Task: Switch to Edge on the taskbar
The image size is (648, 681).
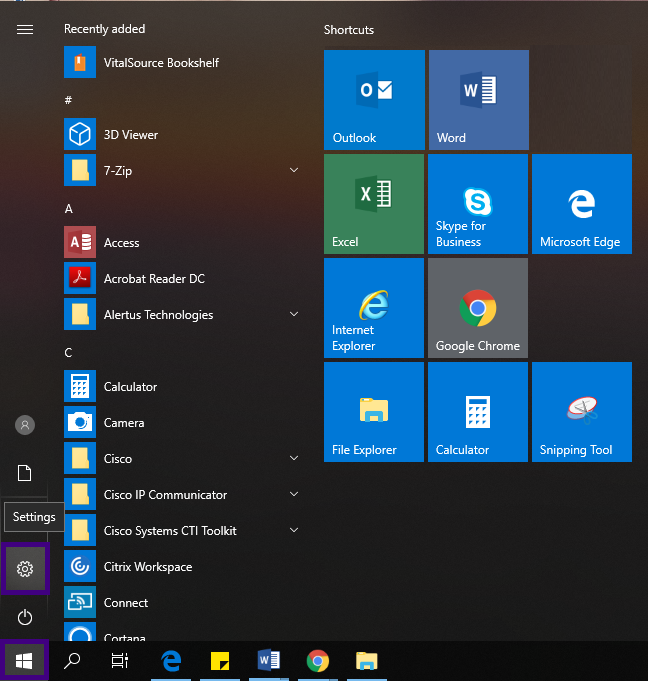Action: (171, 661)
